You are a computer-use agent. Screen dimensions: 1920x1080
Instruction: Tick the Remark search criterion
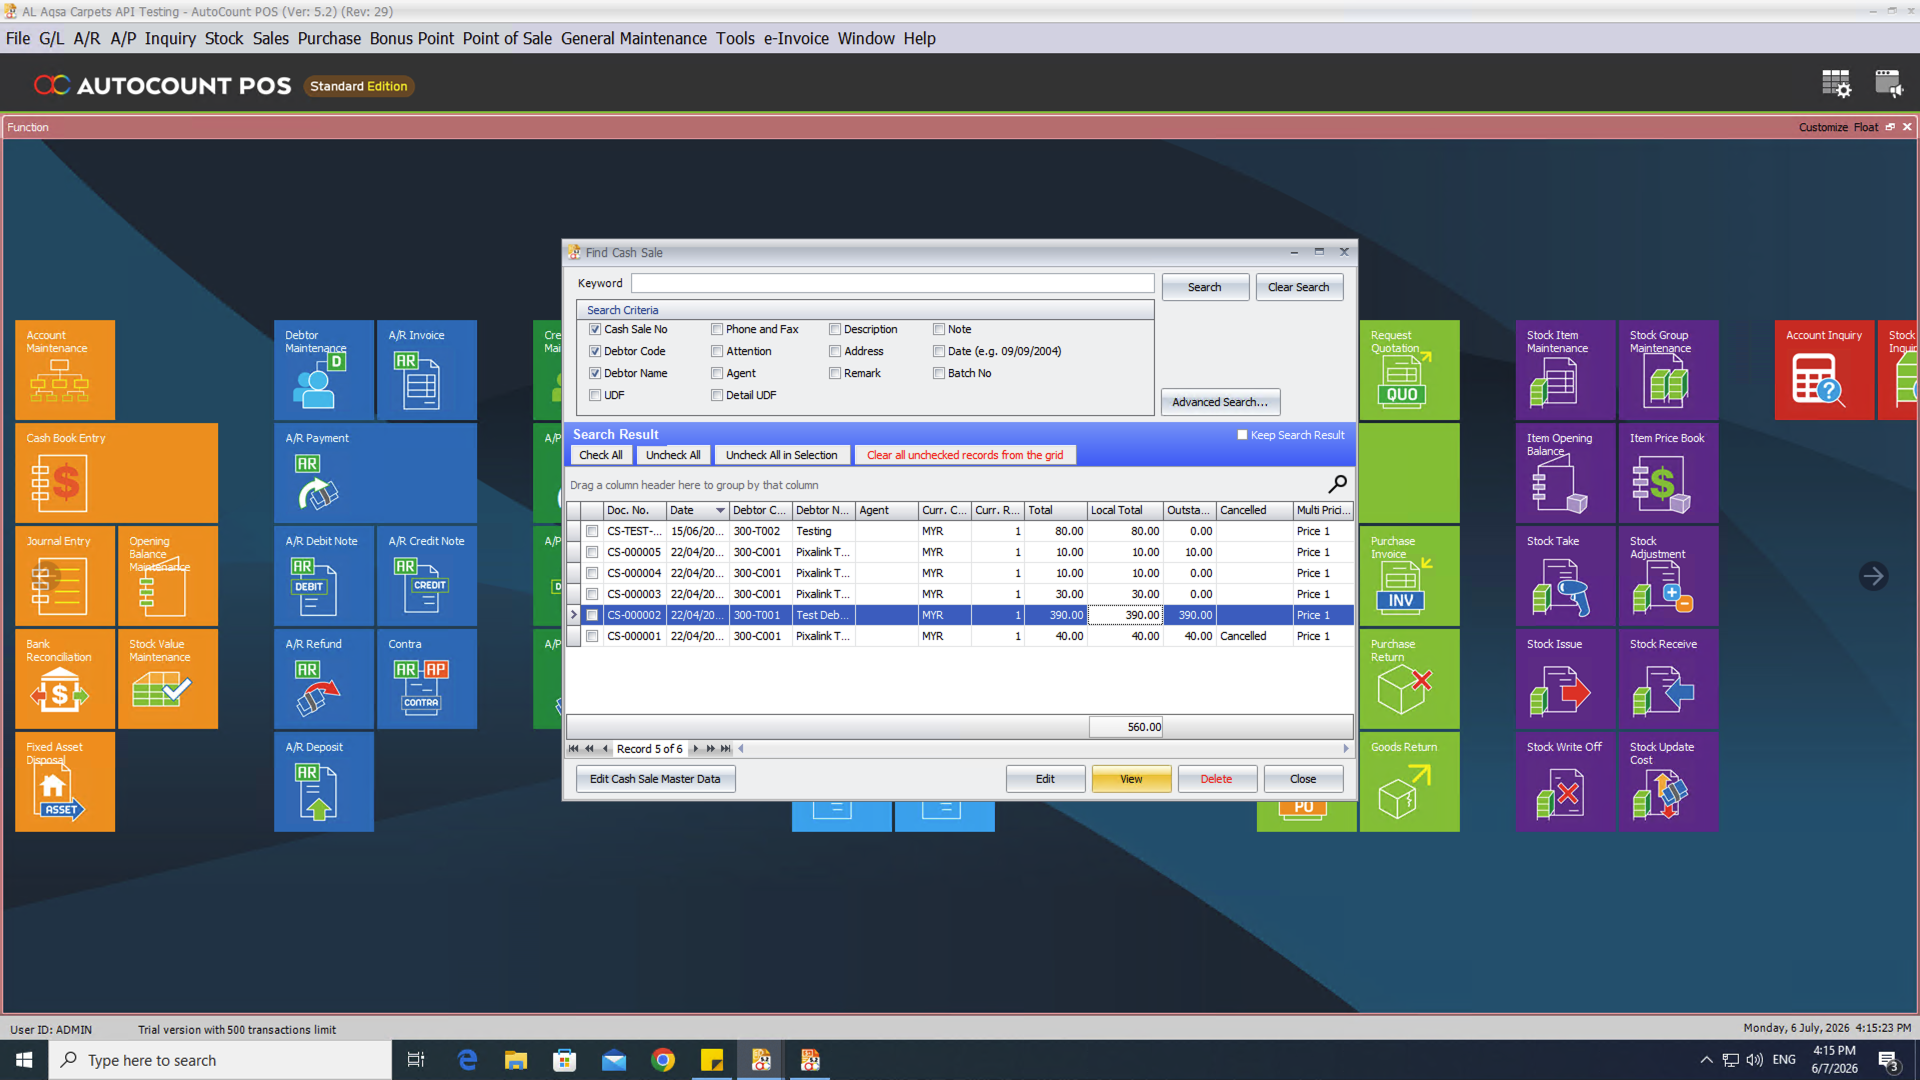pyautogui.click(x=835, y=373)
